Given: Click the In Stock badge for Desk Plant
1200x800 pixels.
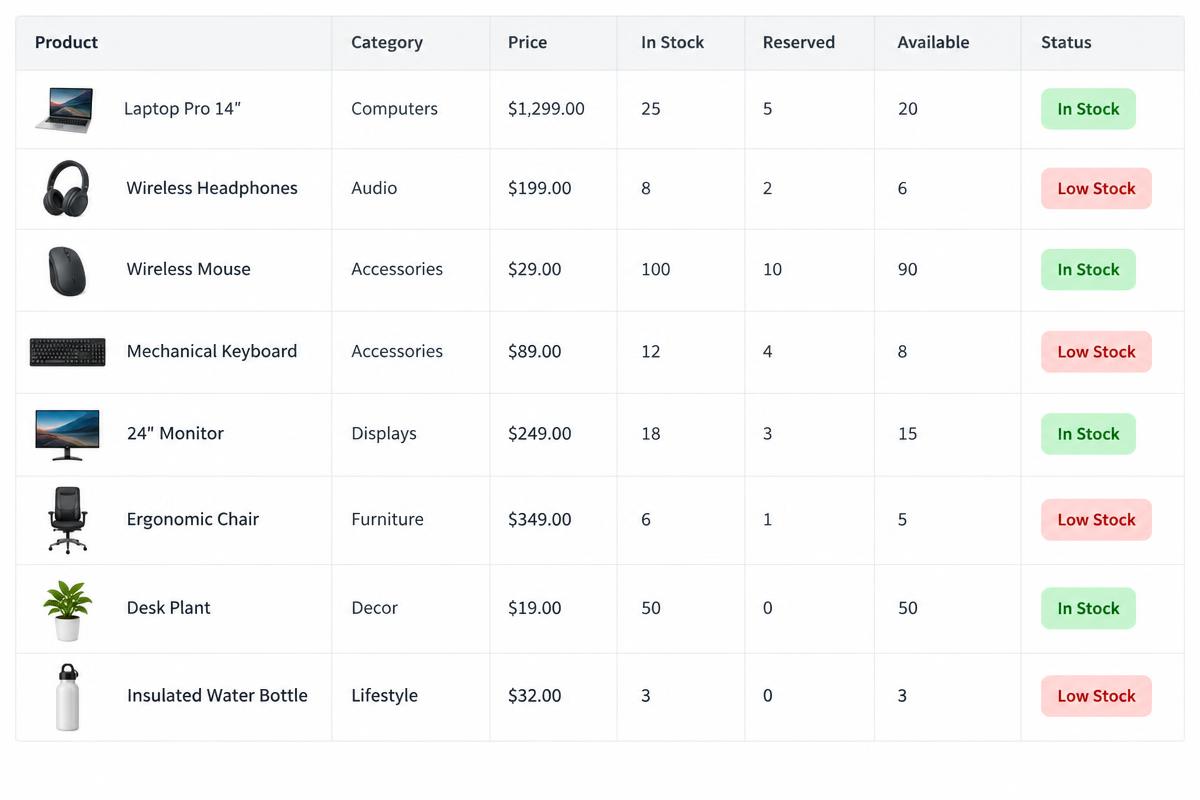Looking at the screenshot, I should [1088, 608].
